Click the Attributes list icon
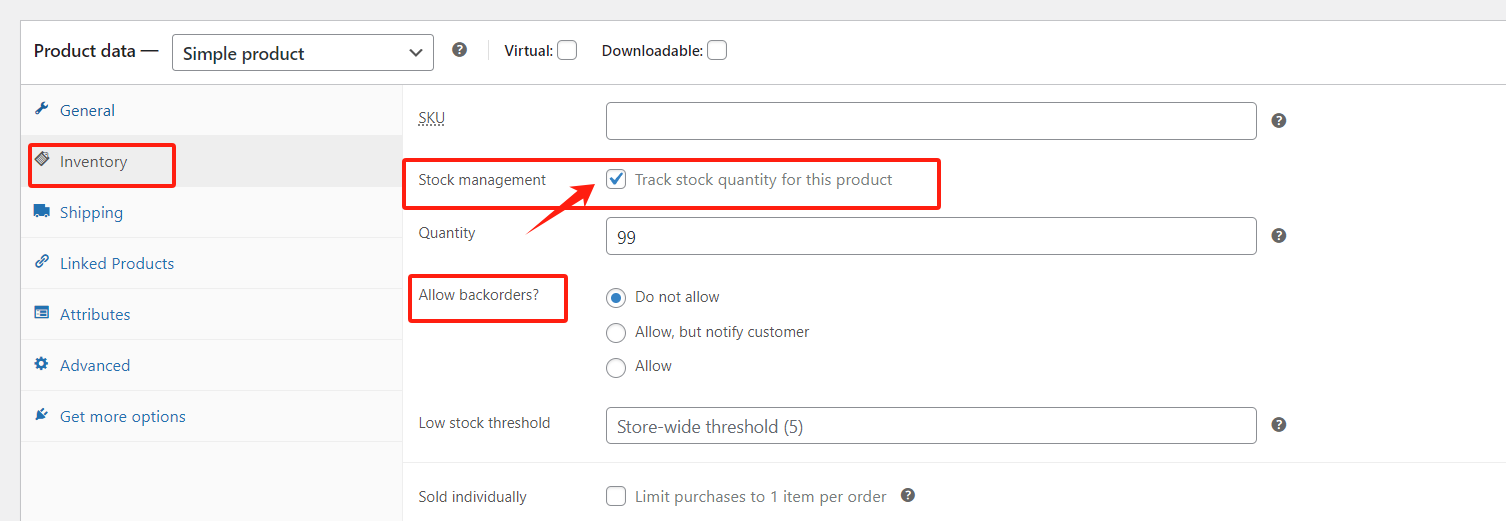Screen dimensions: 1506x521 (x=41, y=313)
